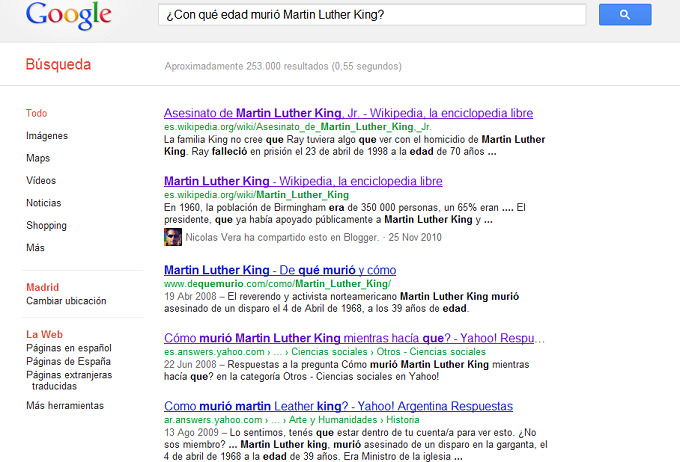Image resolution: width=680 pixels, height=462 pixels.
Task: Click the '19 Abr 2008' result snippet
Action: pyautogui.click(x=341, y=302)
